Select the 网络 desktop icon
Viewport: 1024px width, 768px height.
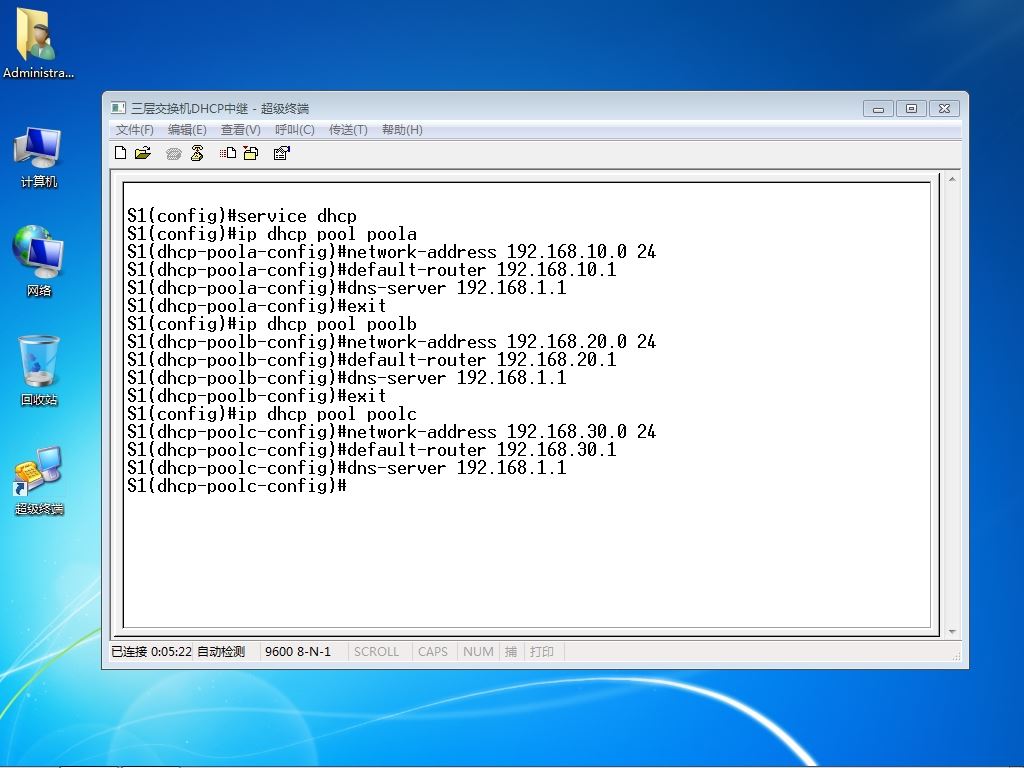pyautogui.click(x=39, y=261)
